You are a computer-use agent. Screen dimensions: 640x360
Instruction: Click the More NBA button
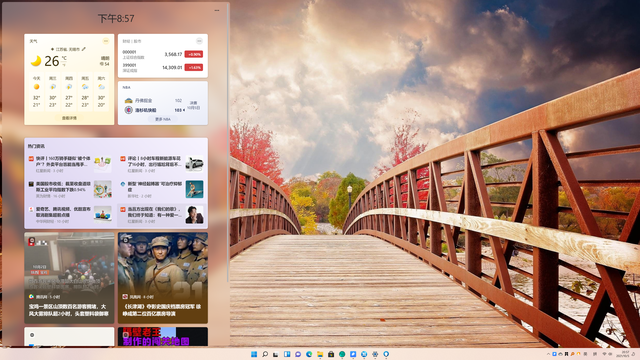(162, 119)
